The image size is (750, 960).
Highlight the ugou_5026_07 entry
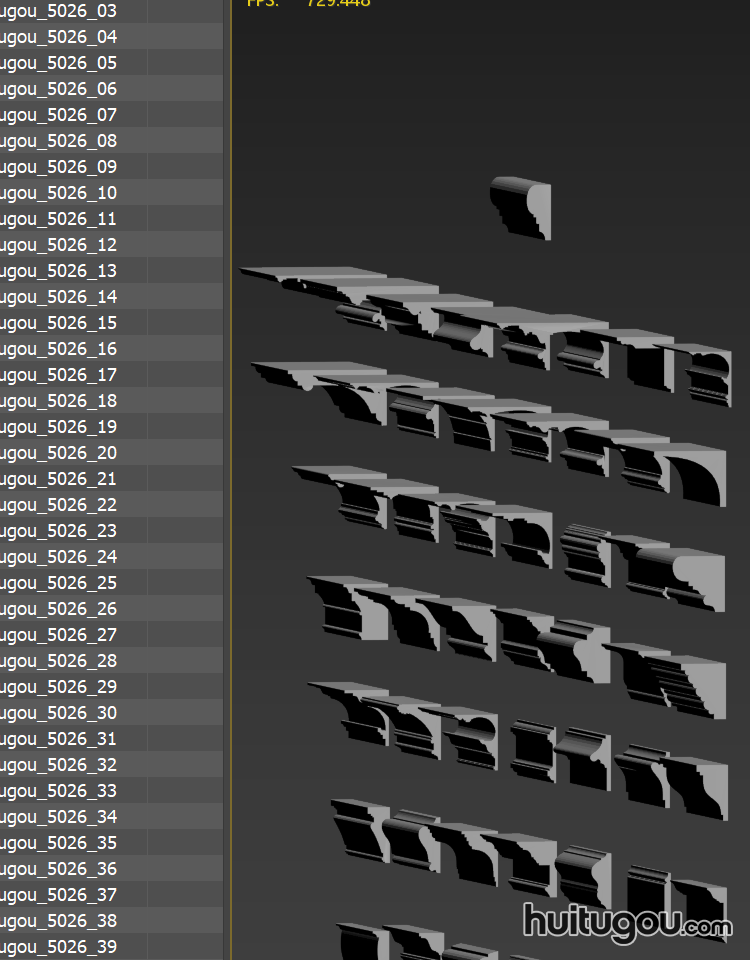pyautogui.click(x=111, y=115)
